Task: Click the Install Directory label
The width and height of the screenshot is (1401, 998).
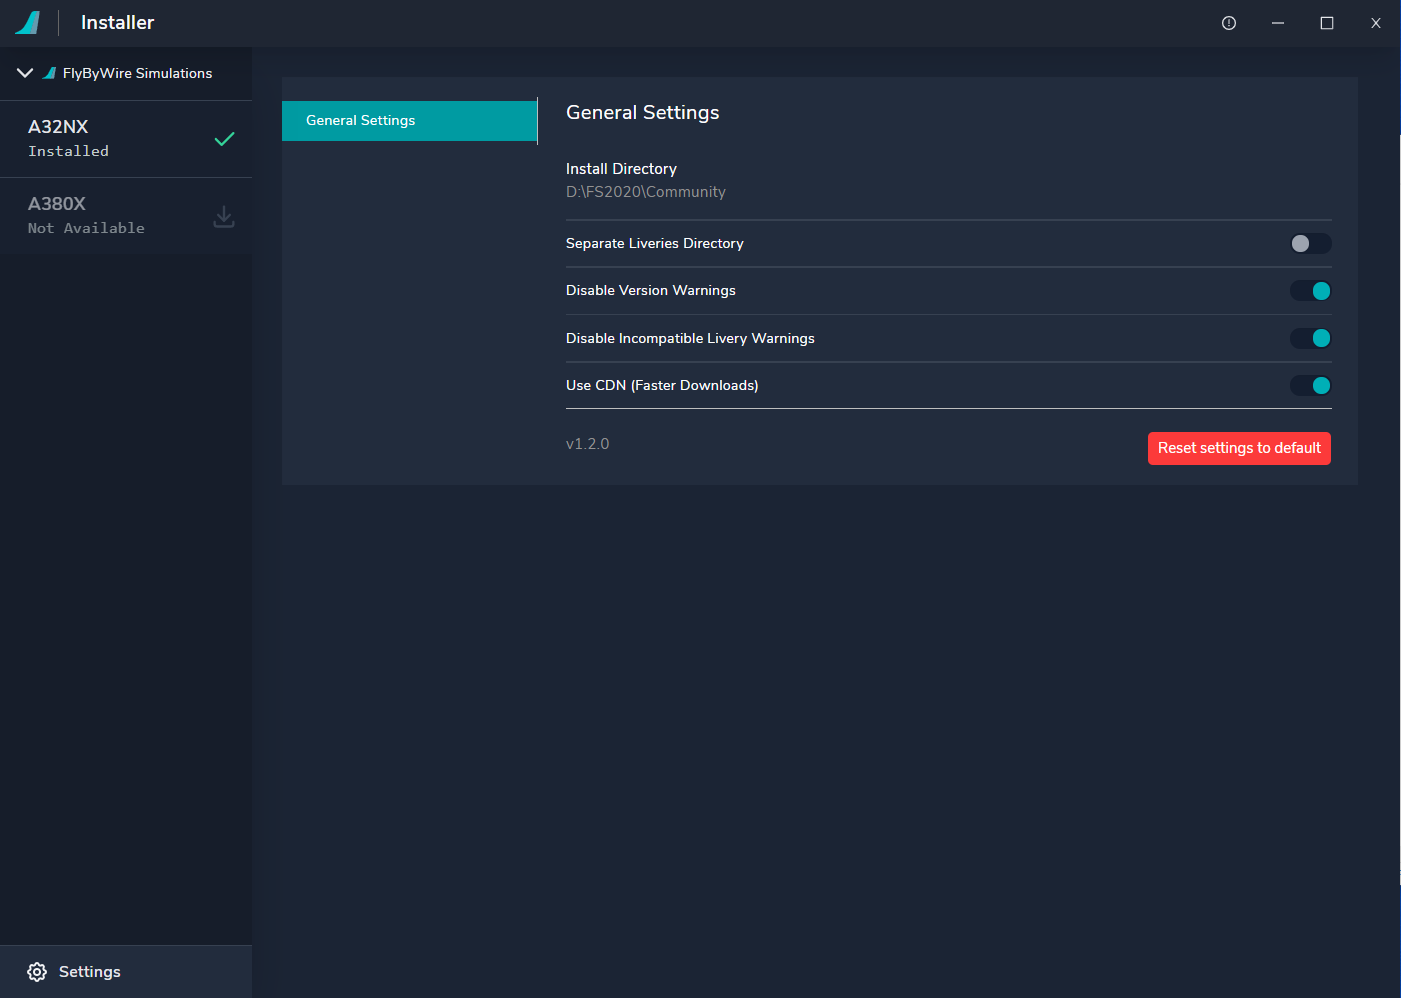Action: [x=621, y=169]
